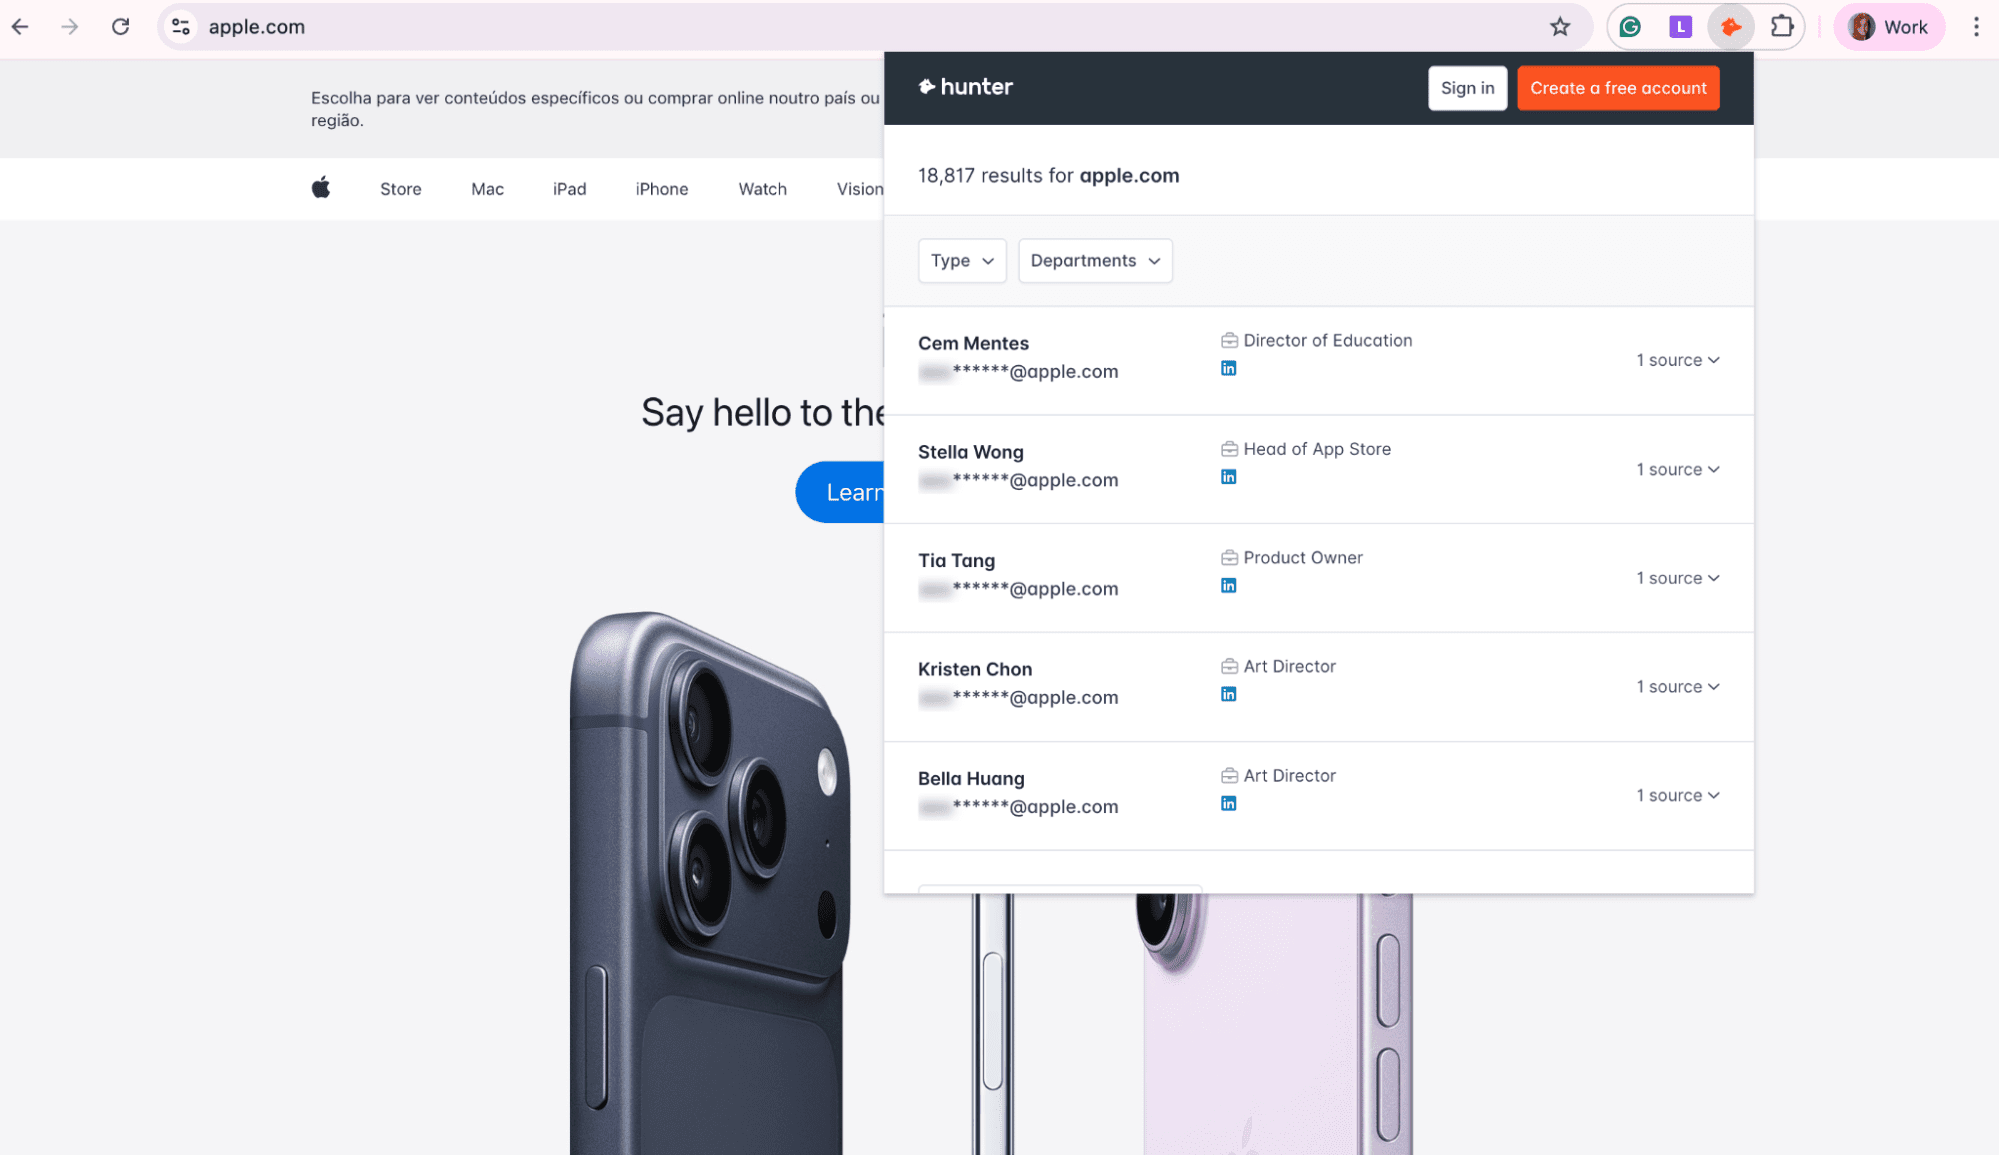Expand the 1 source for Tia Tang

pos(1677,578)
